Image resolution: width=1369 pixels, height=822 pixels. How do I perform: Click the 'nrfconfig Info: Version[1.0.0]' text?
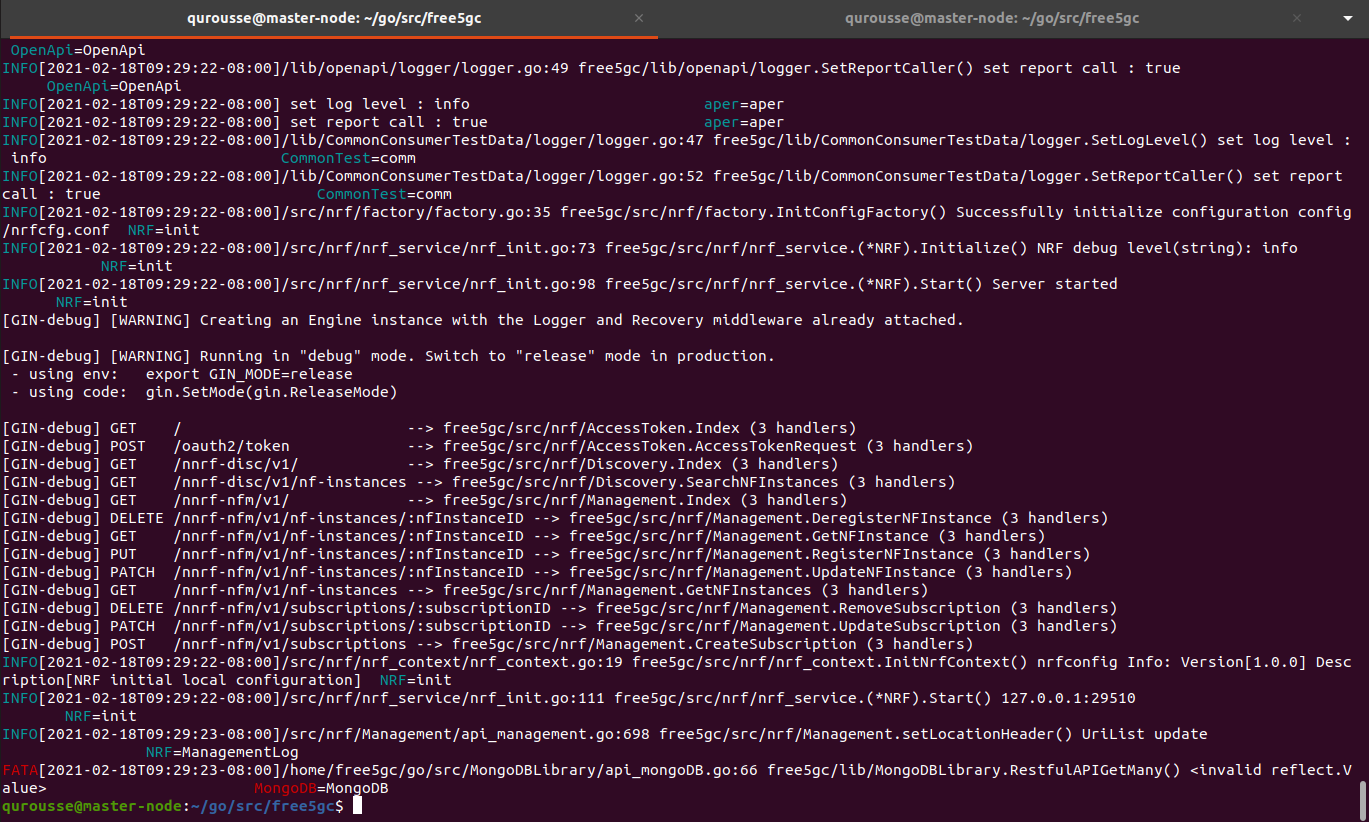click(1172, 662)
